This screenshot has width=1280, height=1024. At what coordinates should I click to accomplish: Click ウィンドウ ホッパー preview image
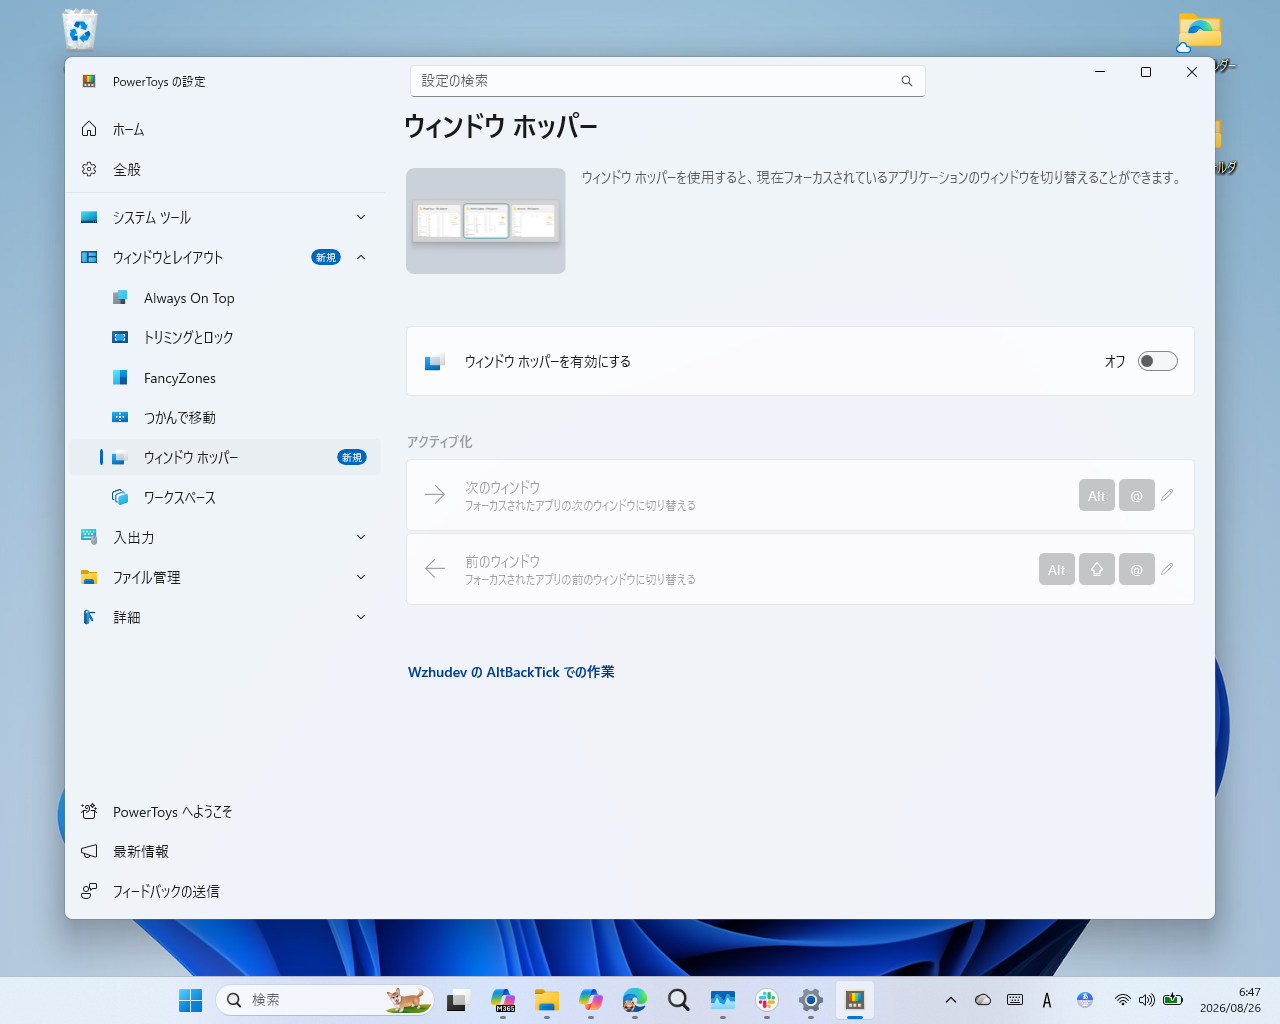[x=486, y=221]
